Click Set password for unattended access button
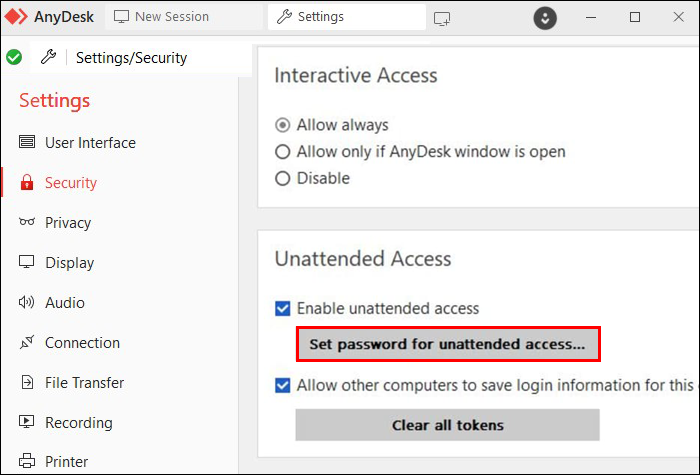The height and width of the screenshot is (475, 700). (x=447, y=344)
